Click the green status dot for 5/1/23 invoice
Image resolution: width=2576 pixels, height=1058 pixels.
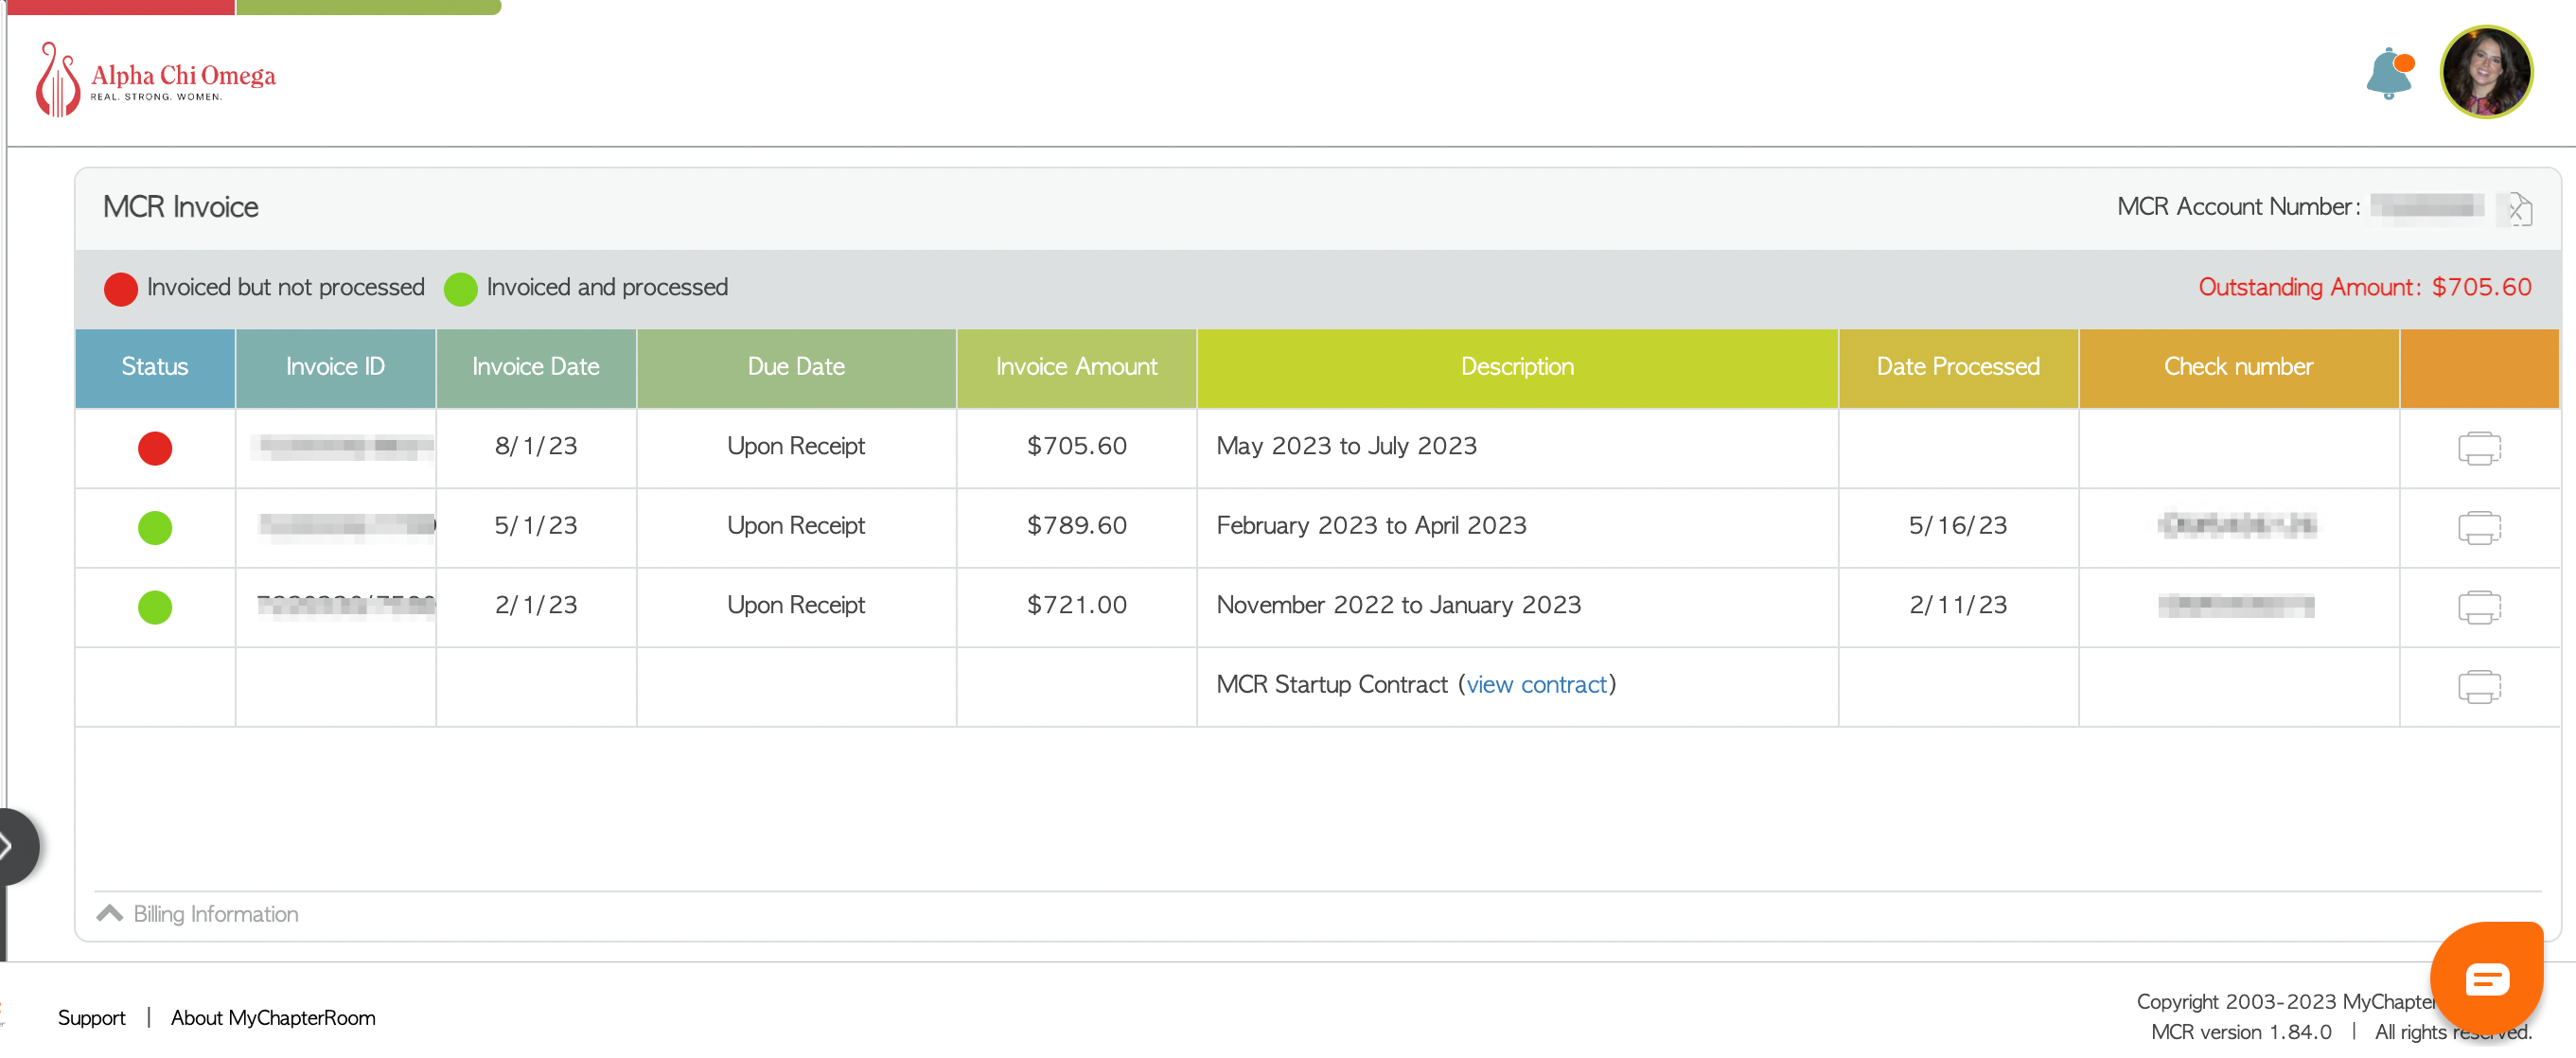(154, 527)
